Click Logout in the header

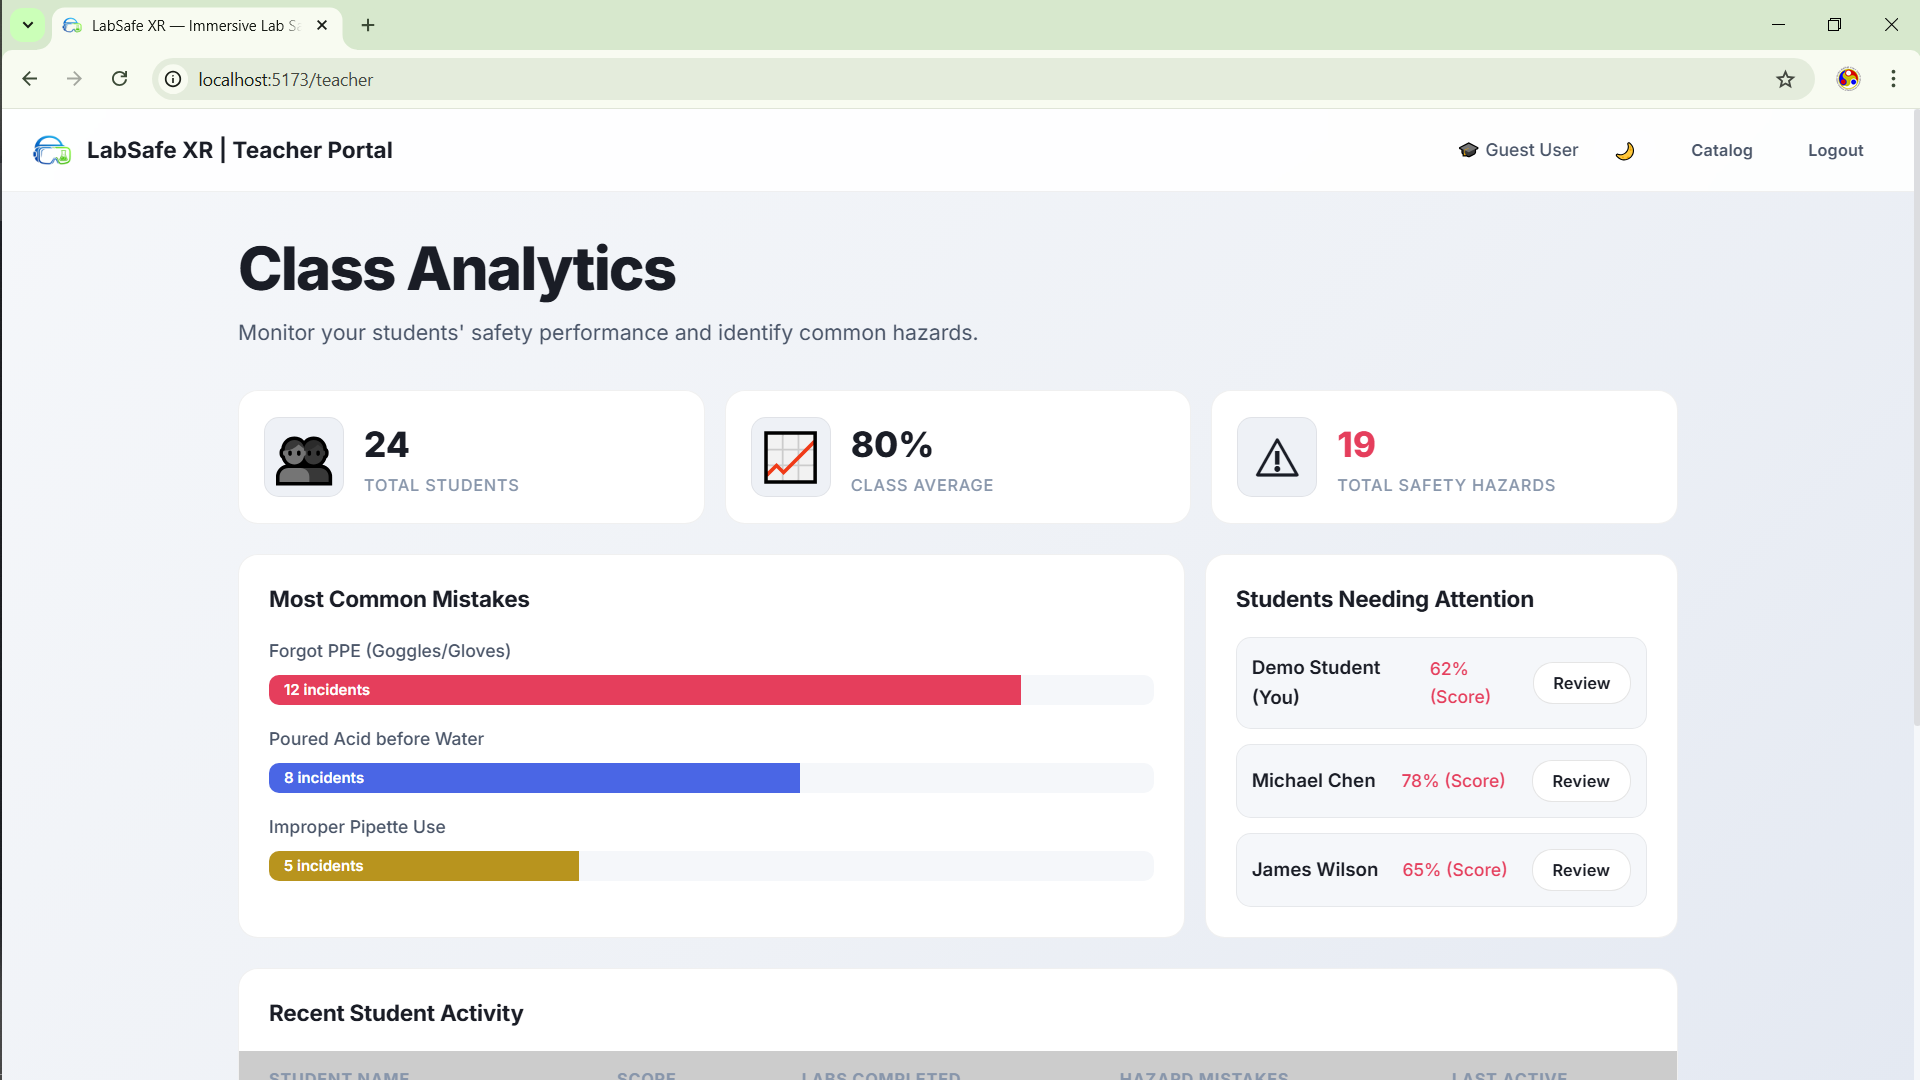(1835, 150)
